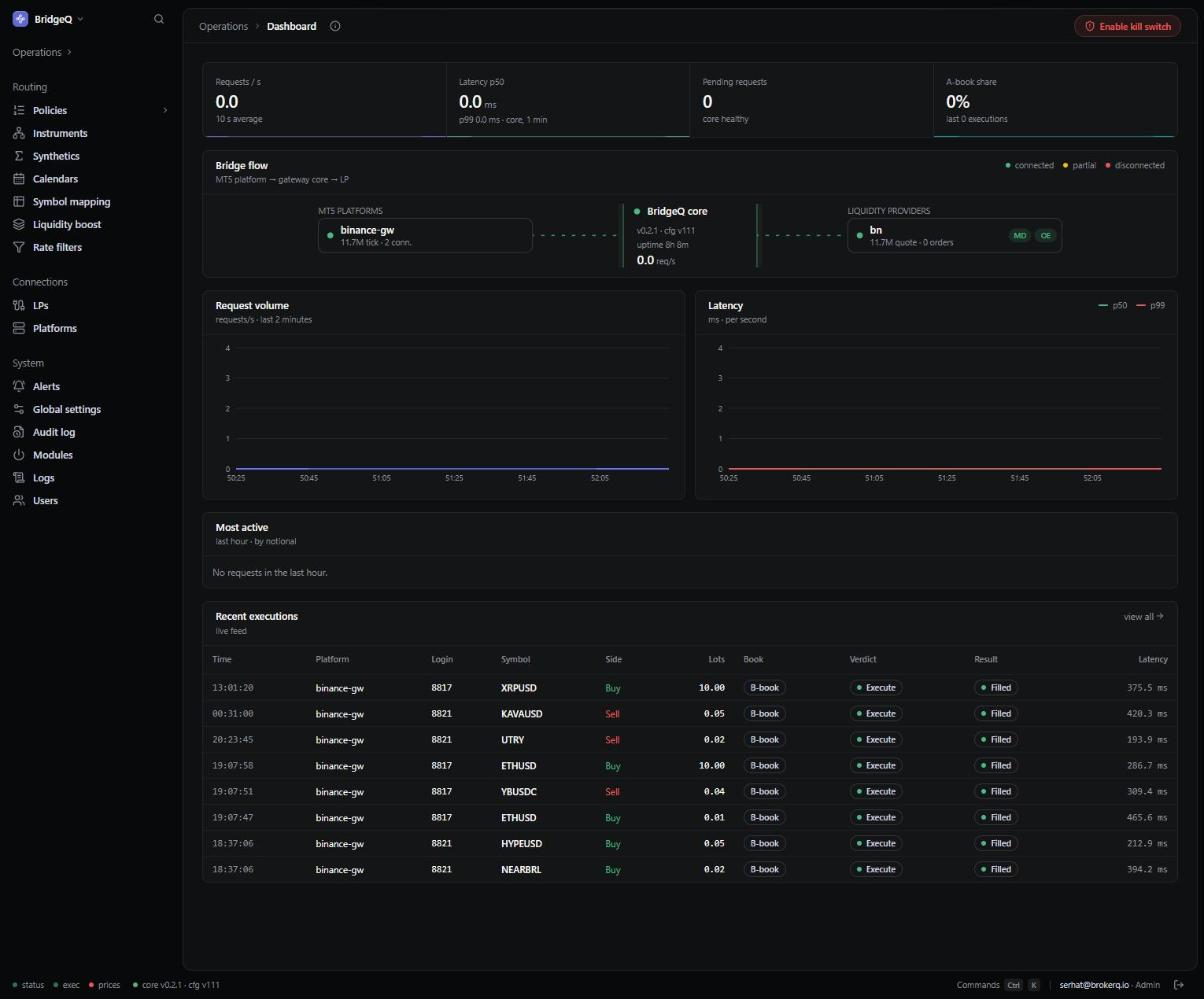Click the B-book badge in XRPUSD row
Viewport: 1204px width, 999px height.
click(x=764, y=688)
